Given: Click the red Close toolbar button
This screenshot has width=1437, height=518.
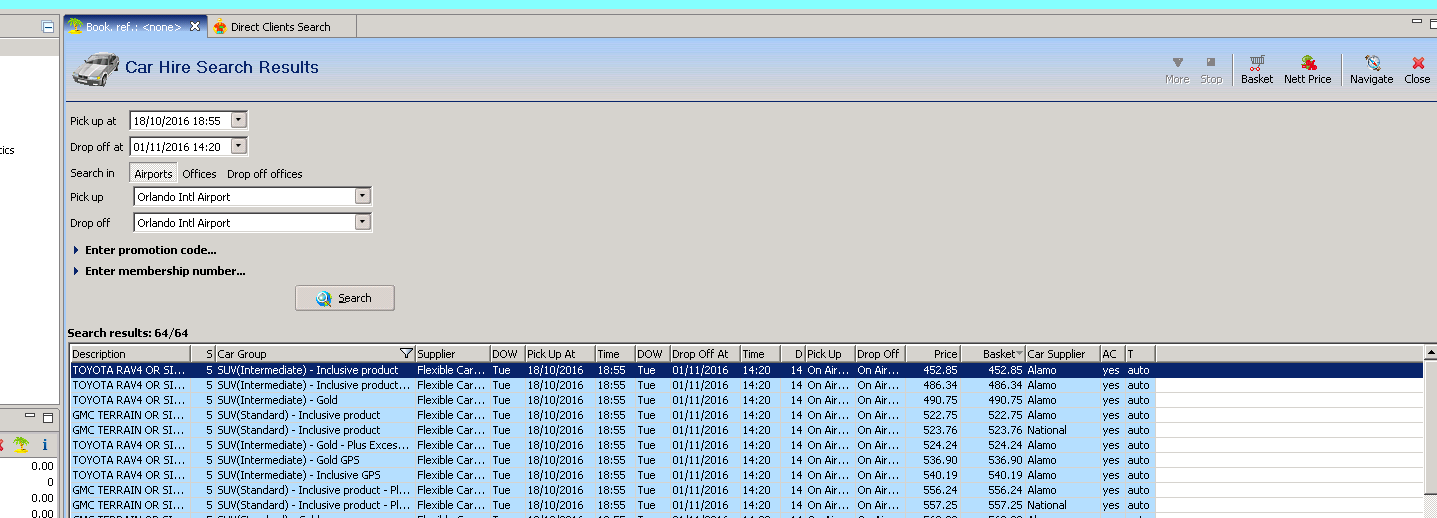Looking at the screenshot, I should [1417, 69].
